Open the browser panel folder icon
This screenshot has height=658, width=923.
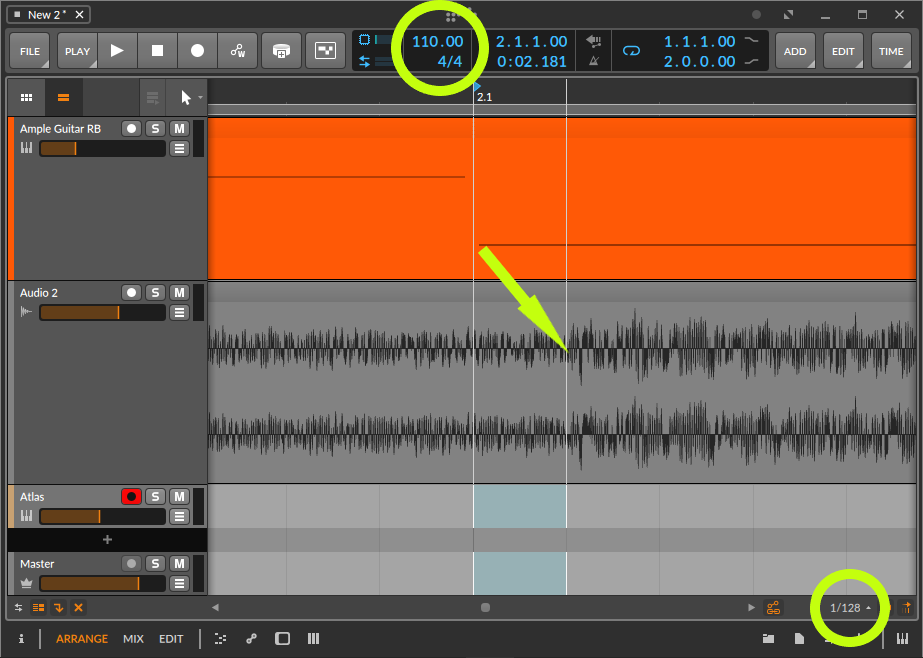click(769, 638)
